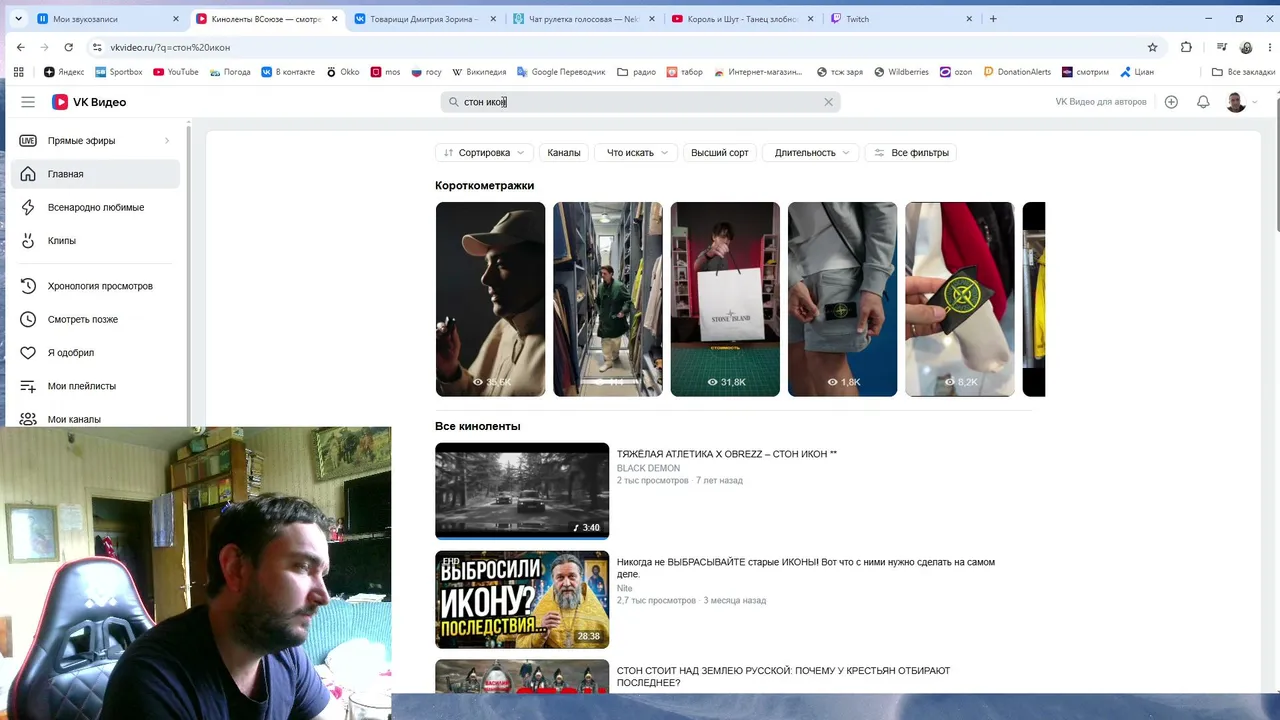Switch to Чат рулетка голосовая tab
This screenshot has height=720, width=1280.
(x=584, y=19)
